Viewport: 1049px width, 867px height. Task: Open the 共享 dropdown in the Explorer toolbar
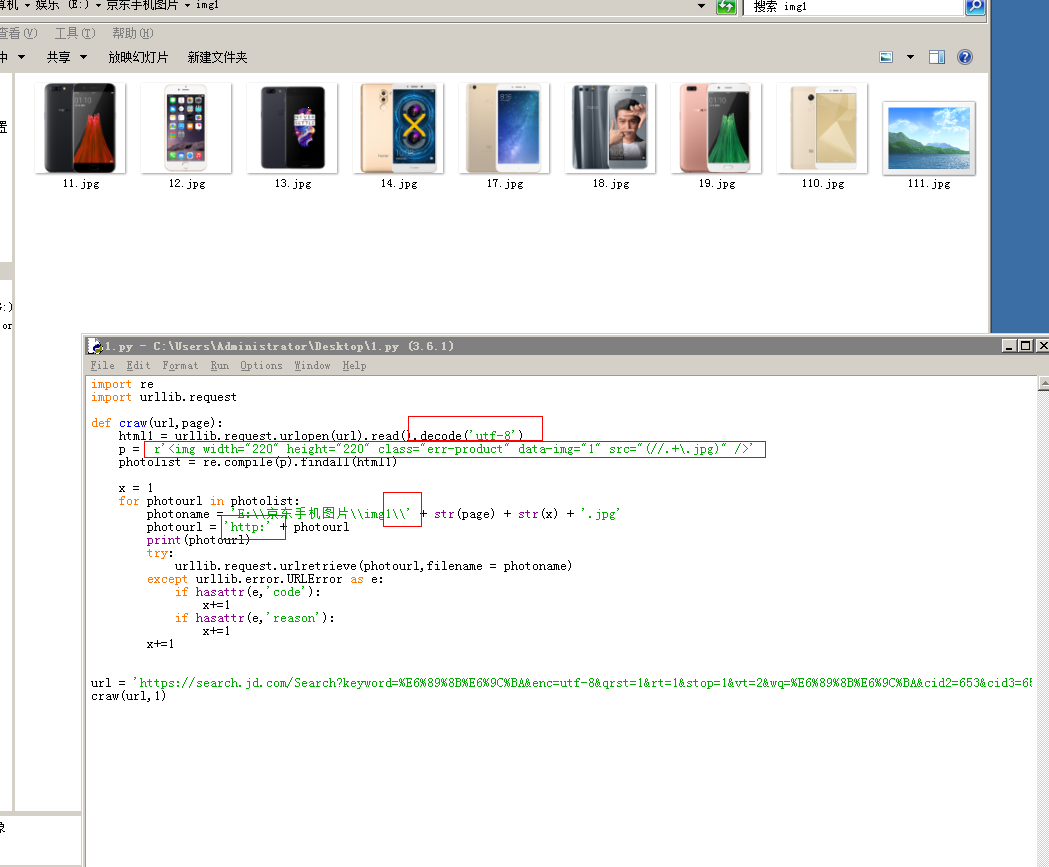[67, 58]
